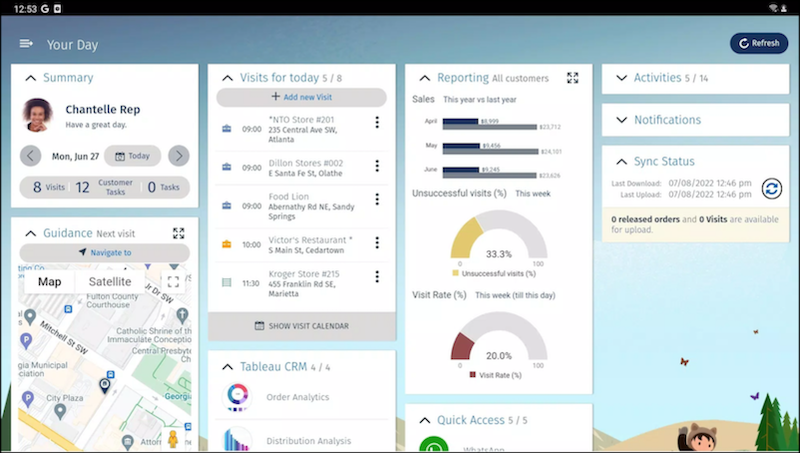
Task: Collapse the Summary card
Action: tap(30, 78)
